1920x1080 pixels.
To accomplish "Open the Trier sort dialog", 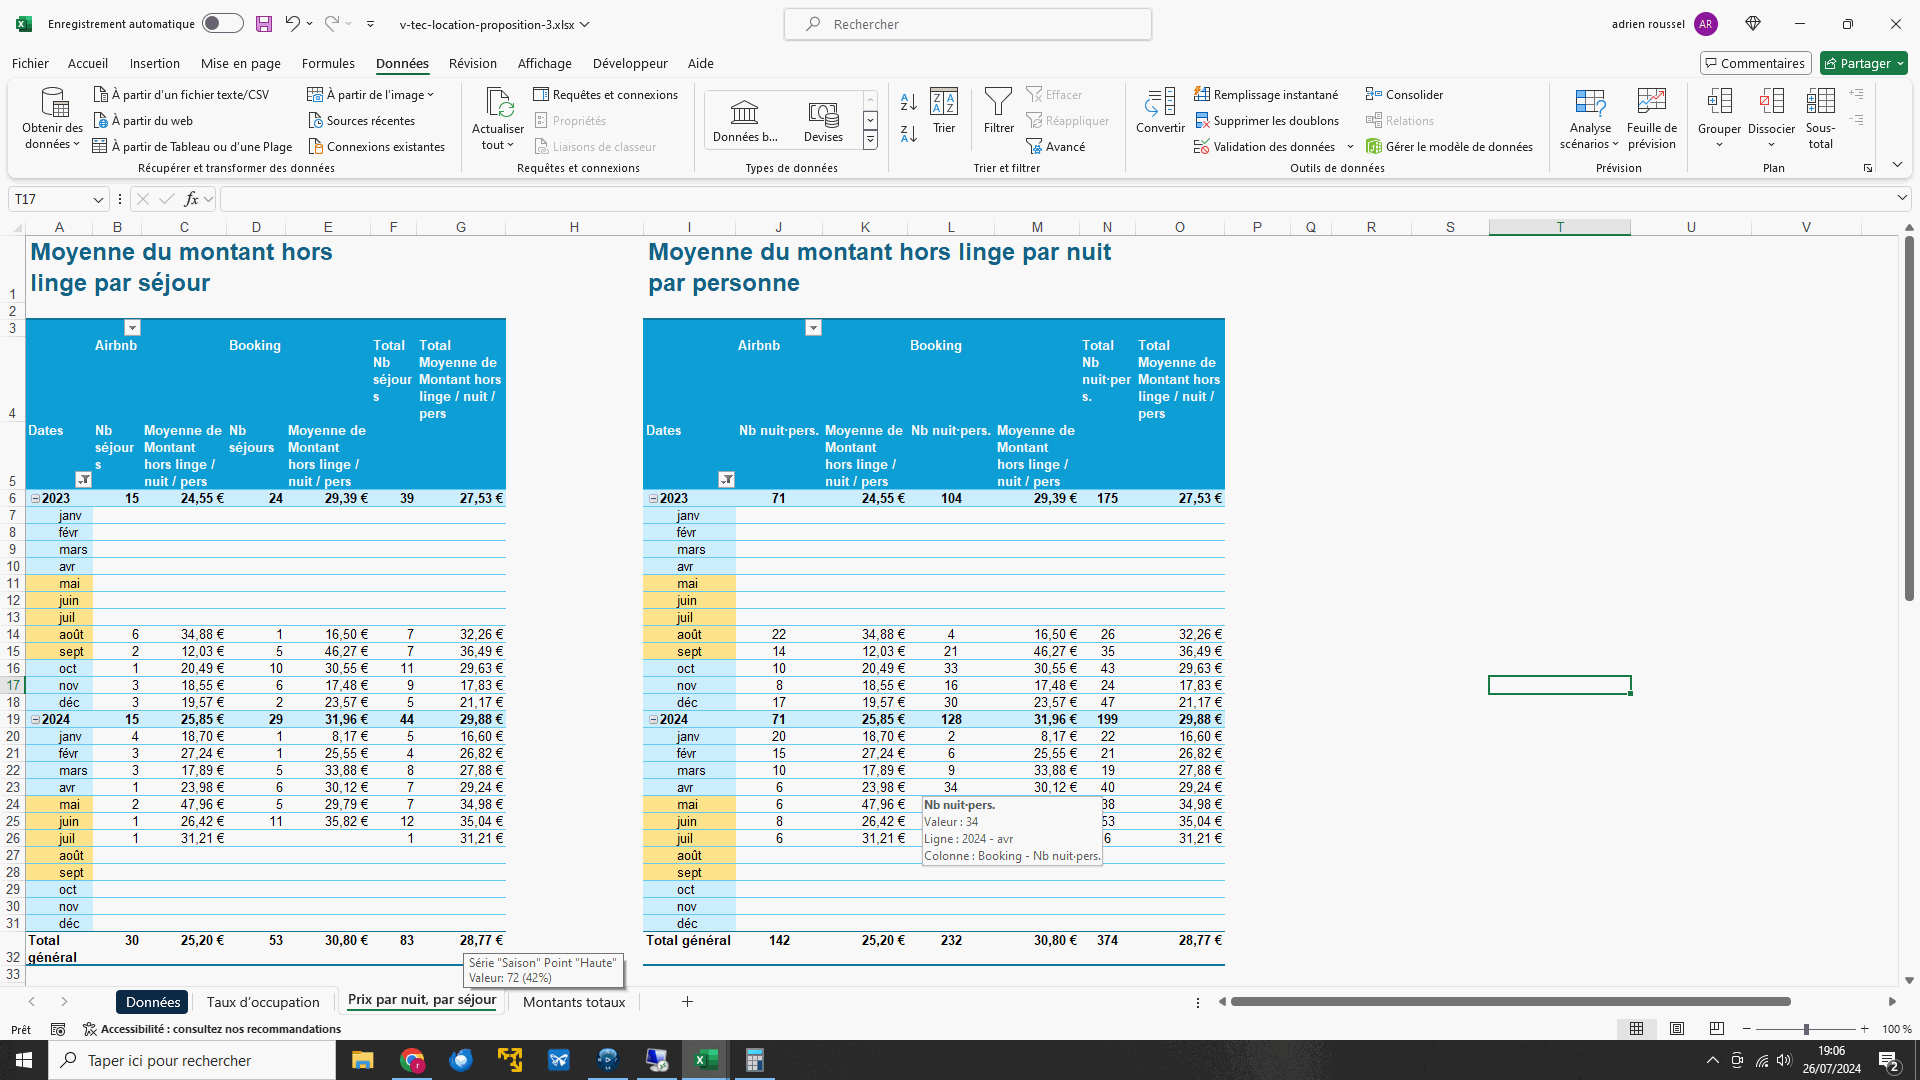I will pyautogui.click(x=943, y=110).
